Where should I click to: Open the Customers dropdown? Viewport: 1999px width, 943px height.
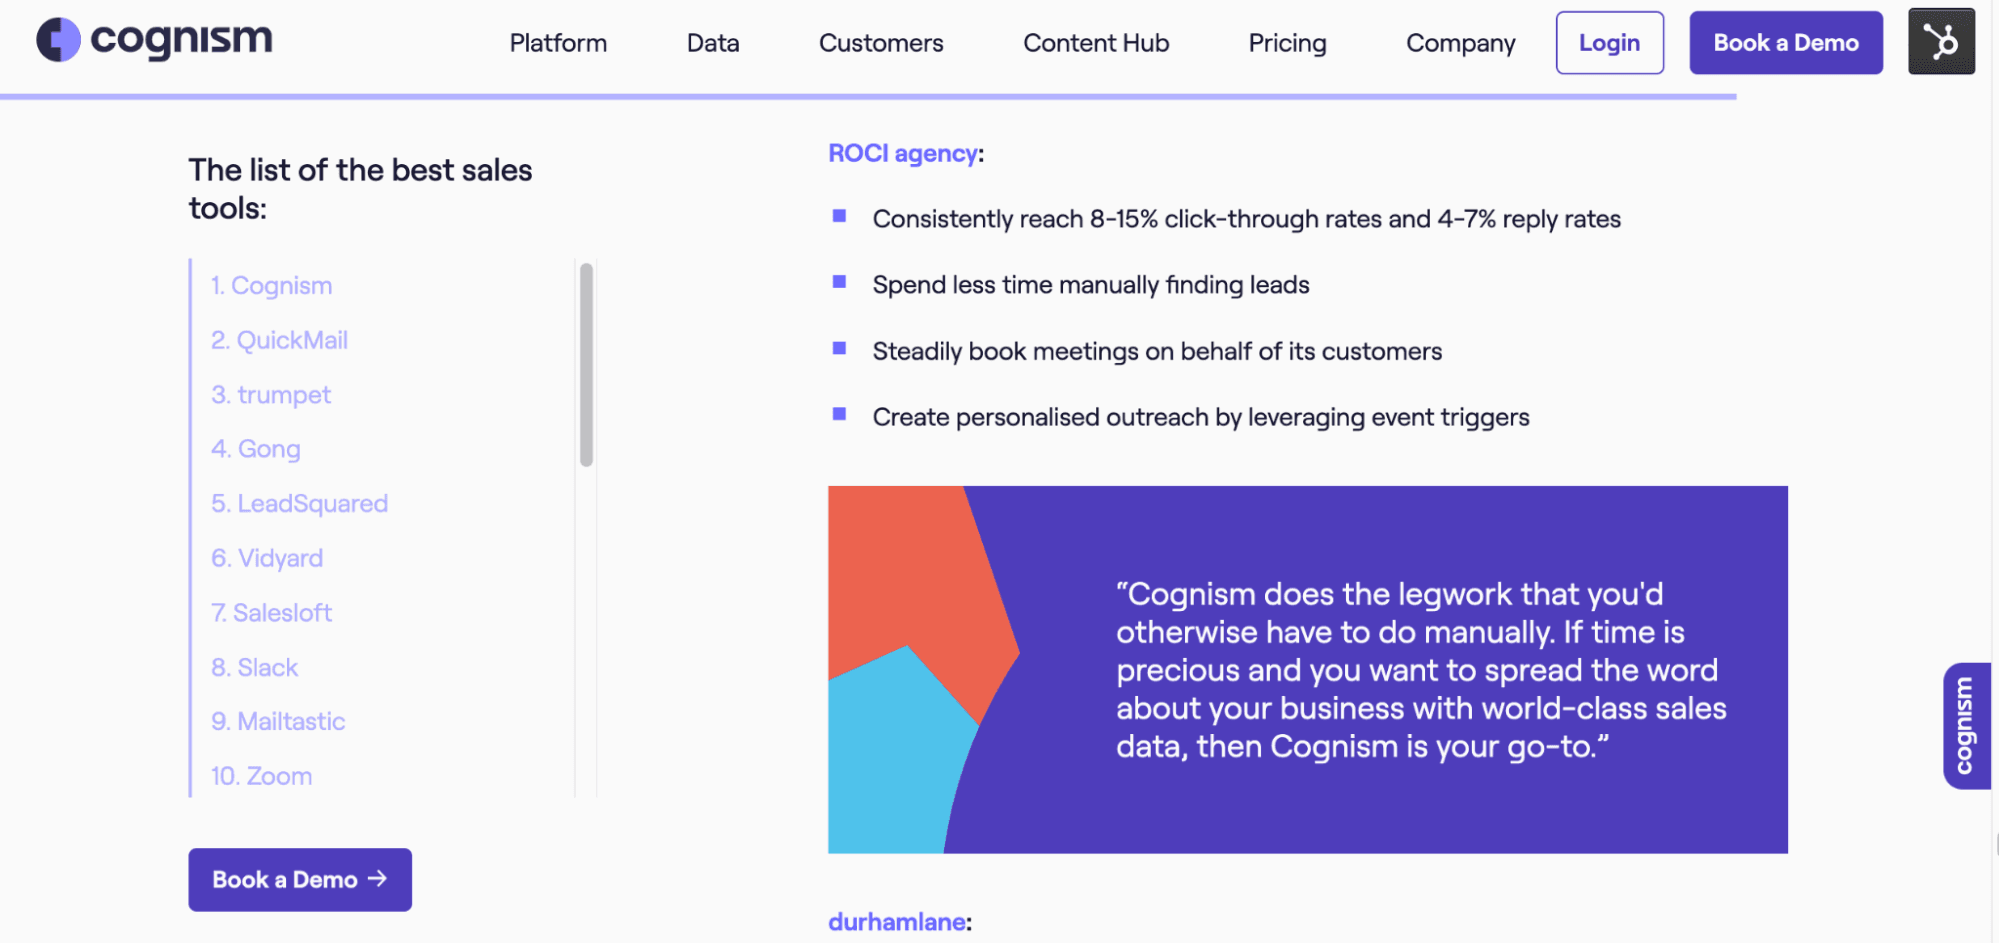(x=880, y=43)
